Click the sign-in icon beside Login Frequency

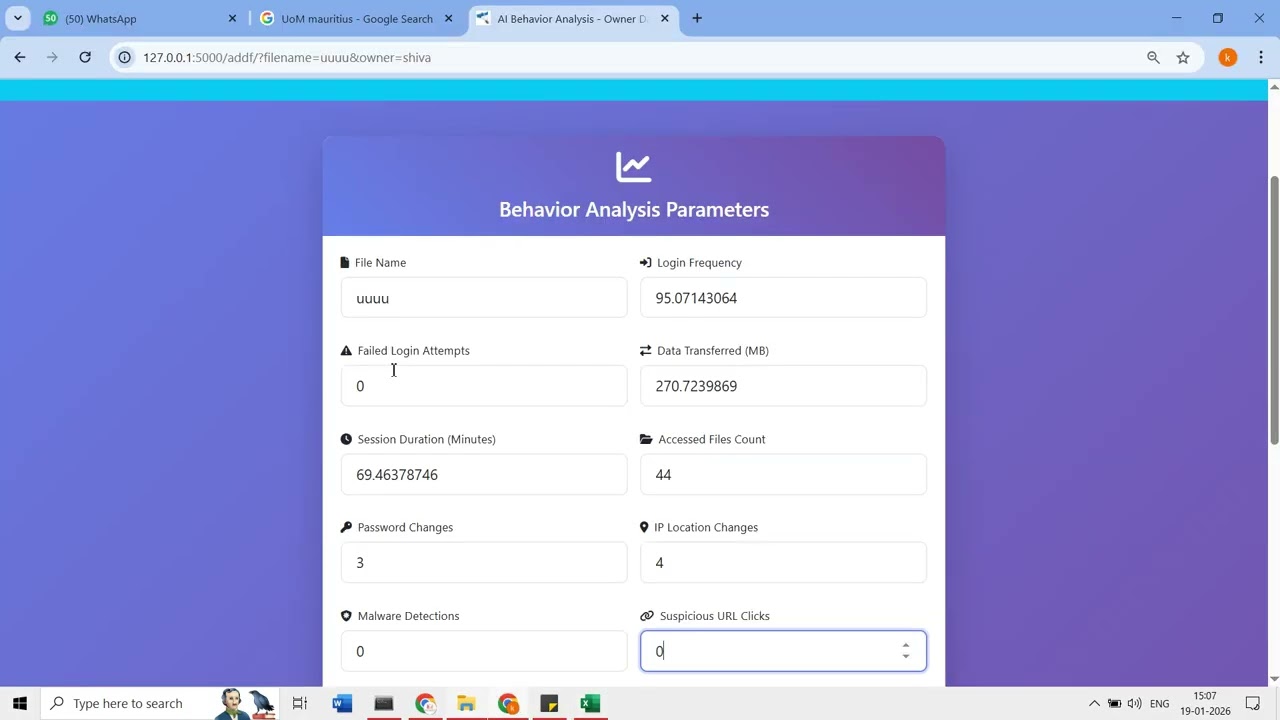tap(646, 263)
